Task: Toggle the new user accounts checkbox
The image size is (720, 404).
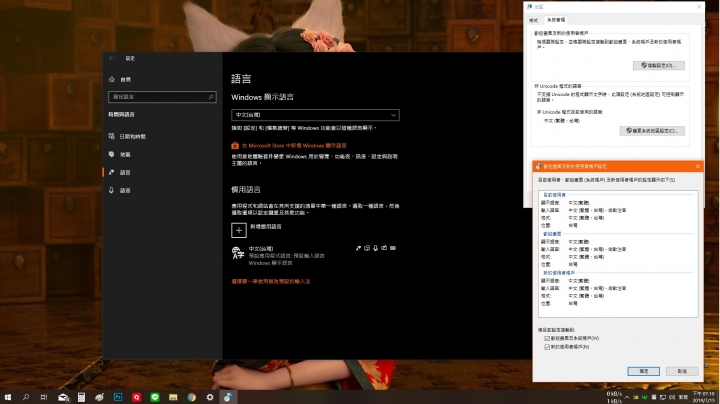Action: click(547, 347)
